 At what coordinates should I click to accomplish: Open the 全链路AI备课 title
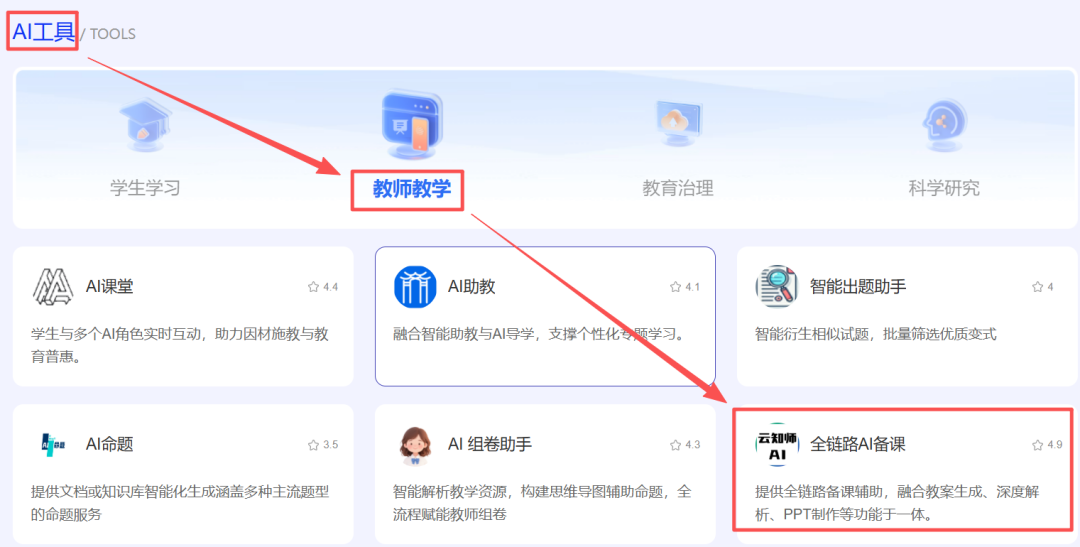pyautogui.click(x=858, y=444)
